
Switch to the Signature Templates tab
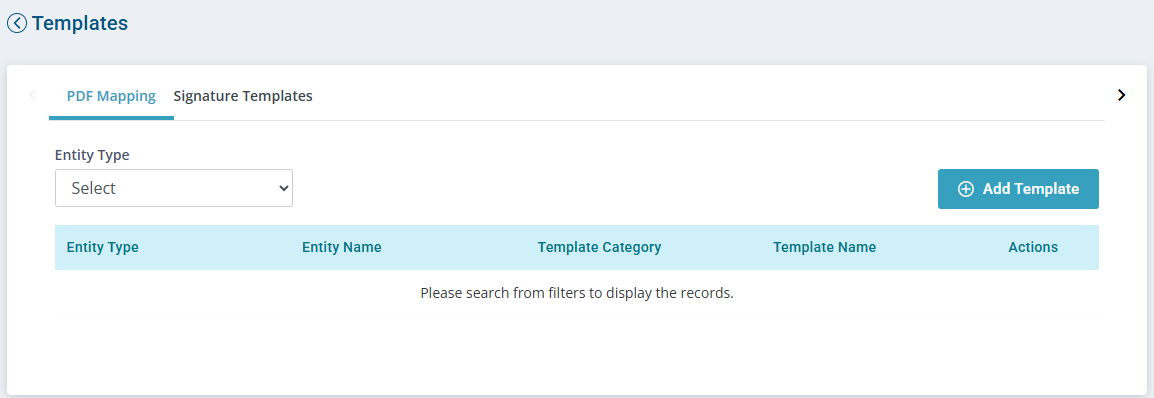click(243, 96)
